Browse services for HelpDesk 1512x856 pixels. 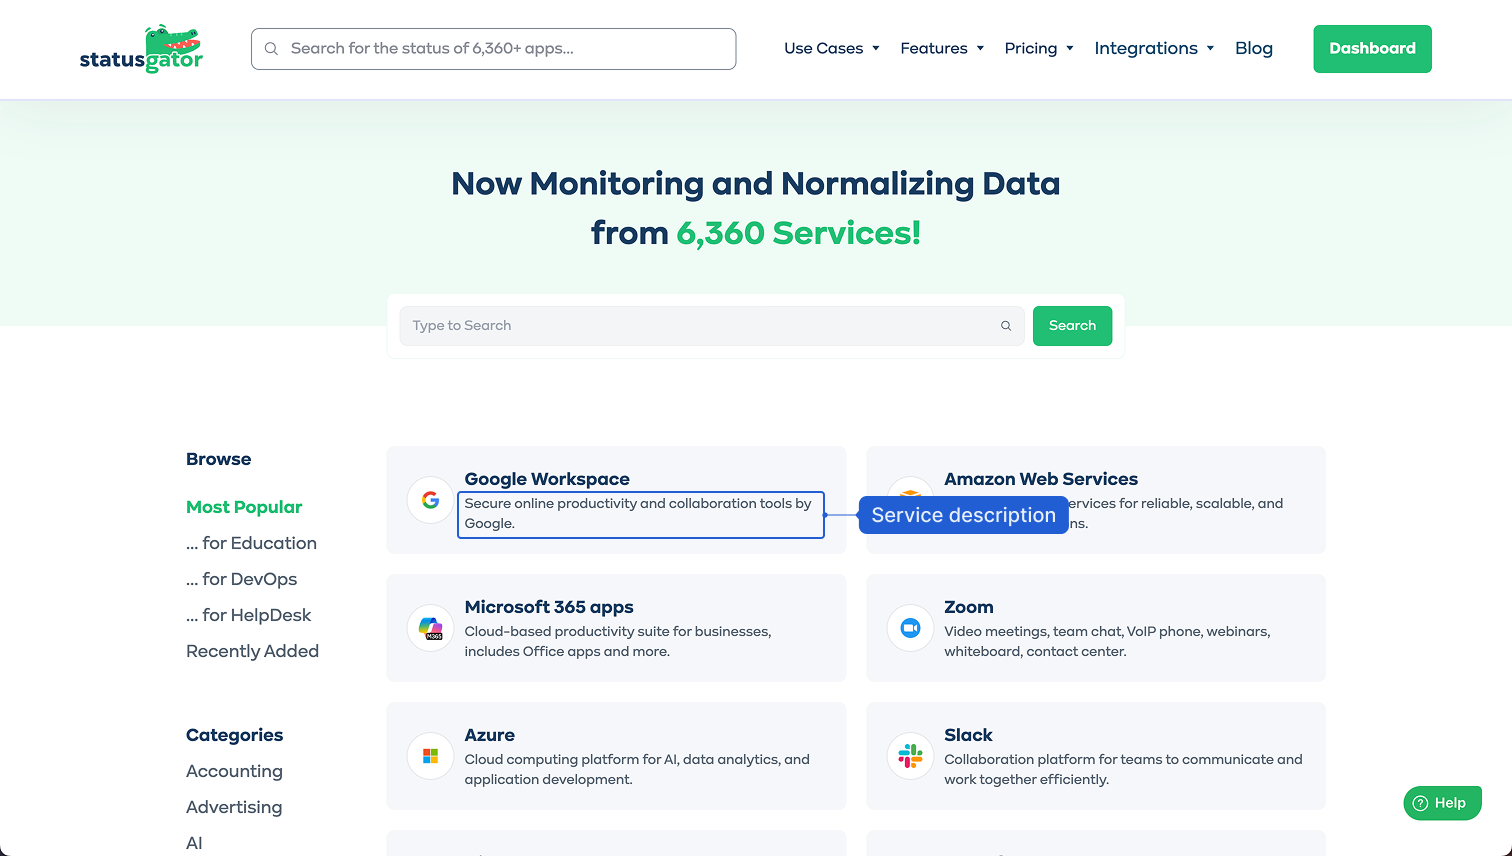click(x=248, y=615)
